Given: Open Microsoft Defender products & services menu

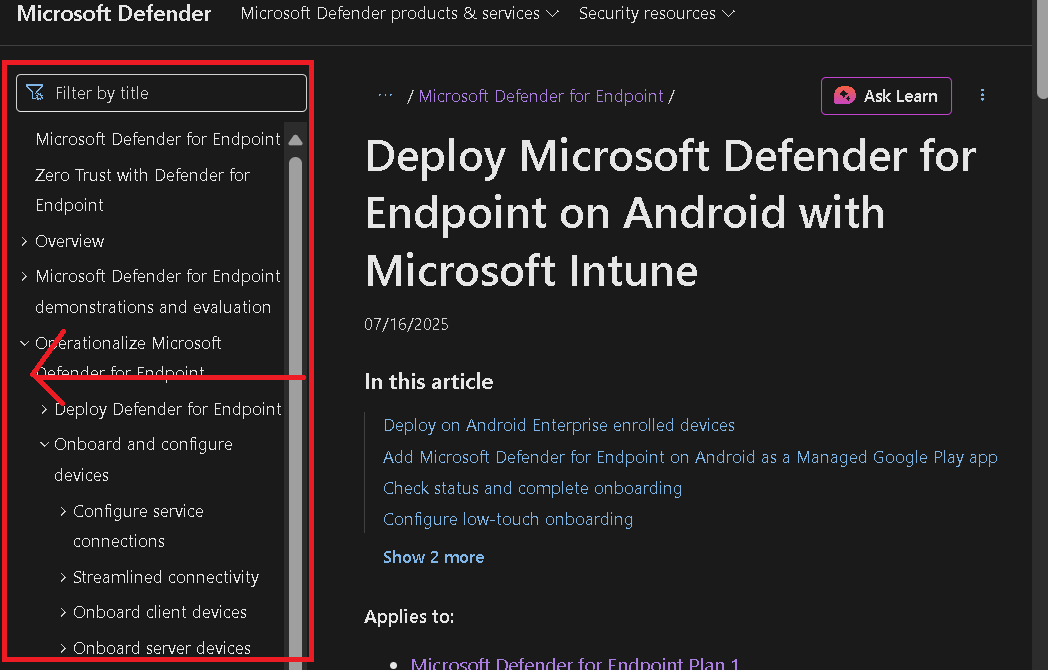Looking at the screenshot, I should pyautogui.click(x=399, y=13).
